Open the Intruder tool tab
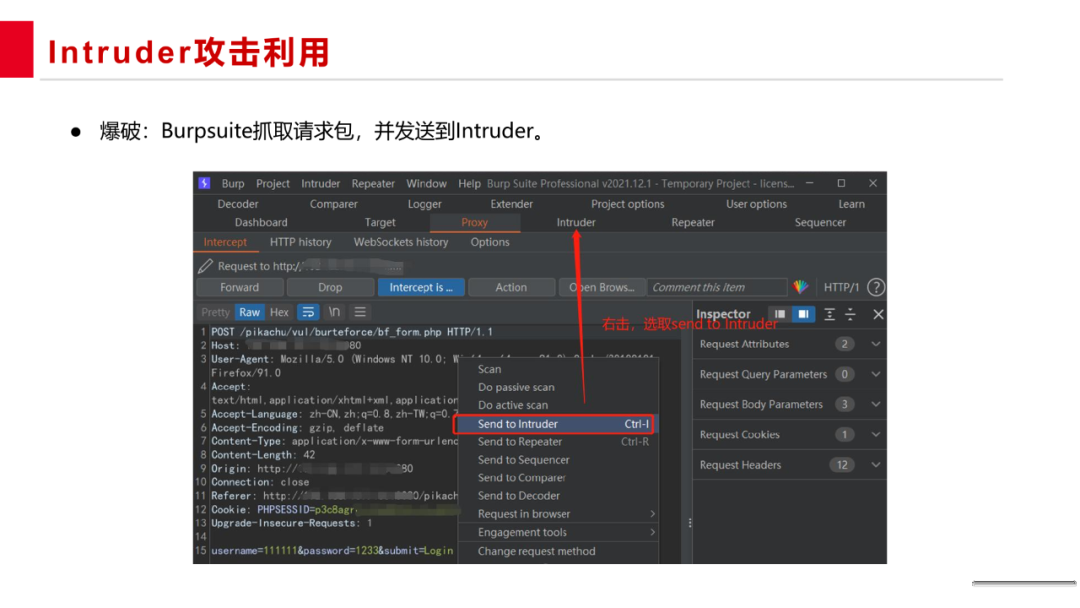Viewport: 1080px width, 608px height. [576, 222]
